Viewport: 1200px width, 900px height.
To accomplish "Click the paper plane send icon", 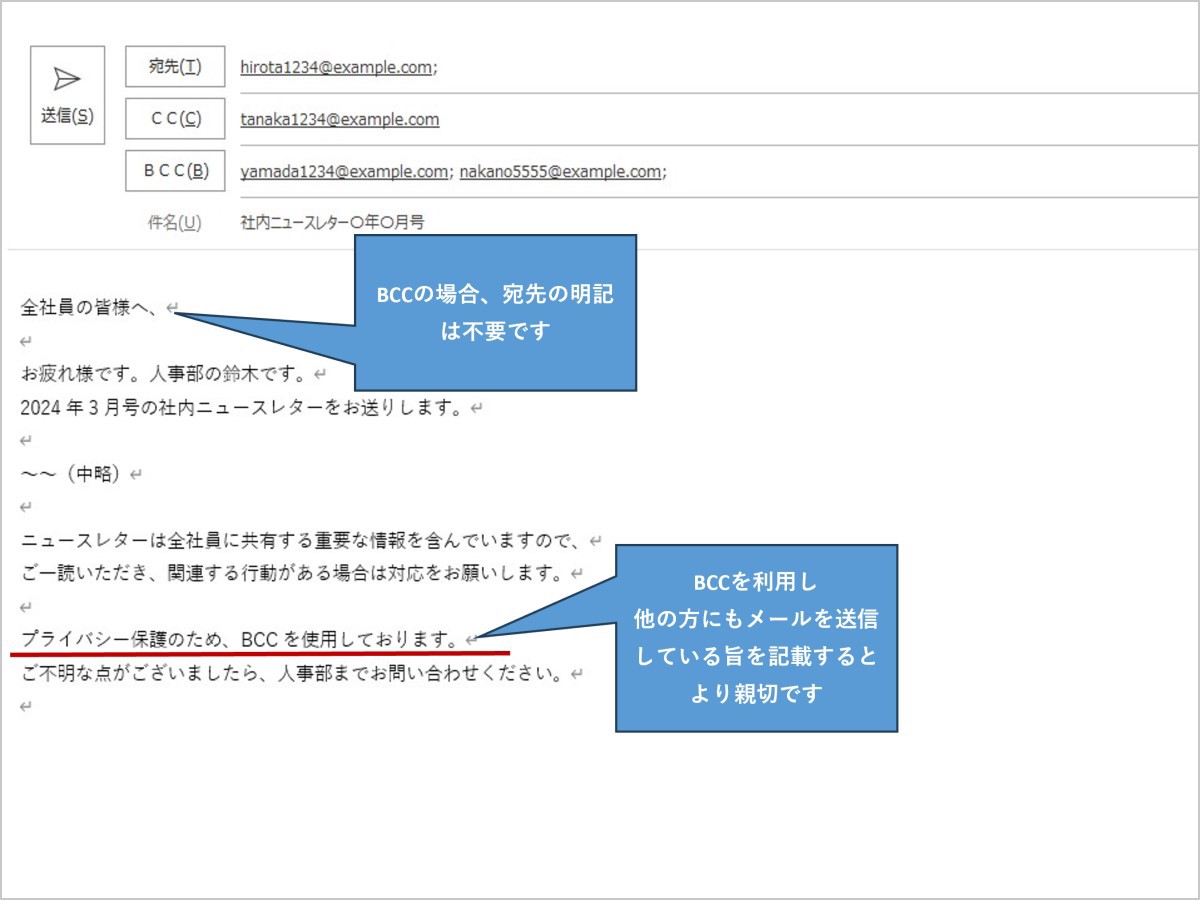I will tap(66, 76).
